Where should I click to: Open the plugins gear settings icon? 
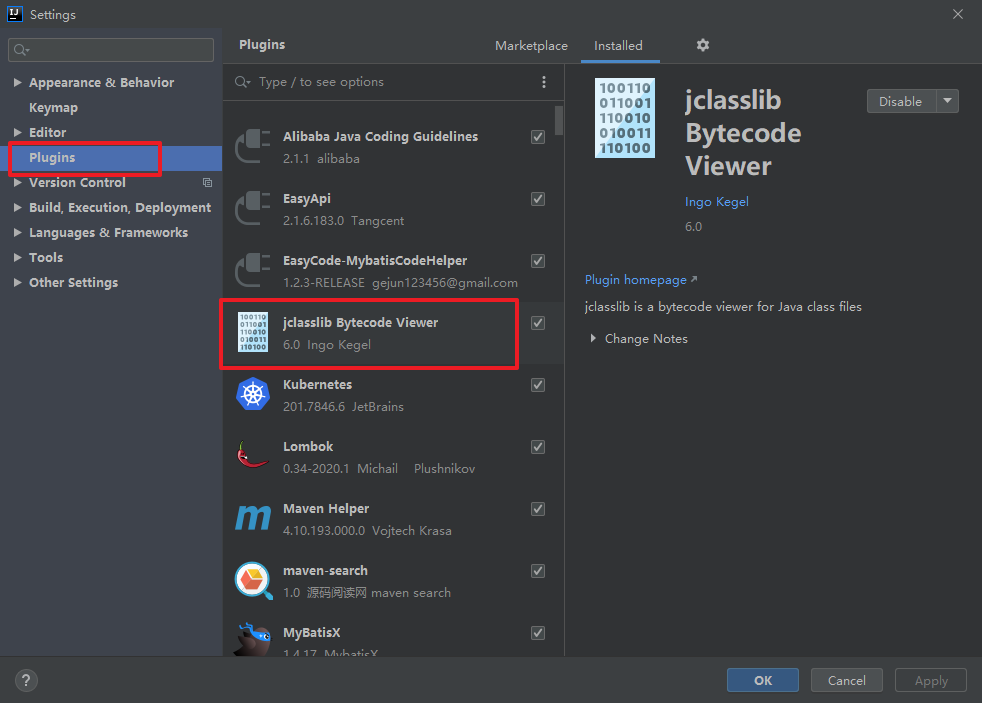click(x=703, y=45)
